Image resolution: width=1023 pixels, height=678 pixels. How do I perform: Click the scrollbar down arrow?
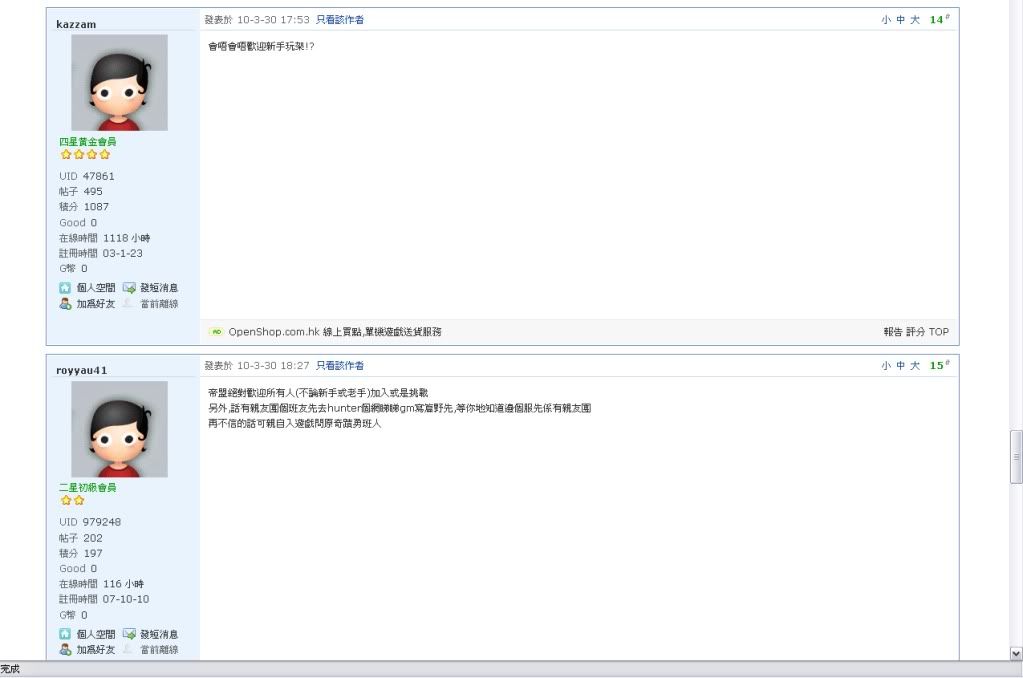coord(1016,653)
